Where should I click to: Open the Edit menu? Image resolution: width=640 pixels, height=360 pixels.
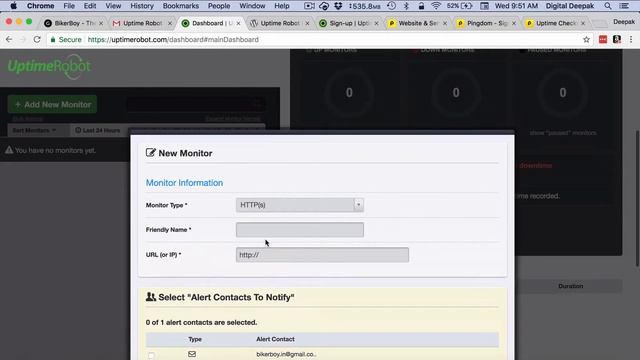(x=90, y=6)
